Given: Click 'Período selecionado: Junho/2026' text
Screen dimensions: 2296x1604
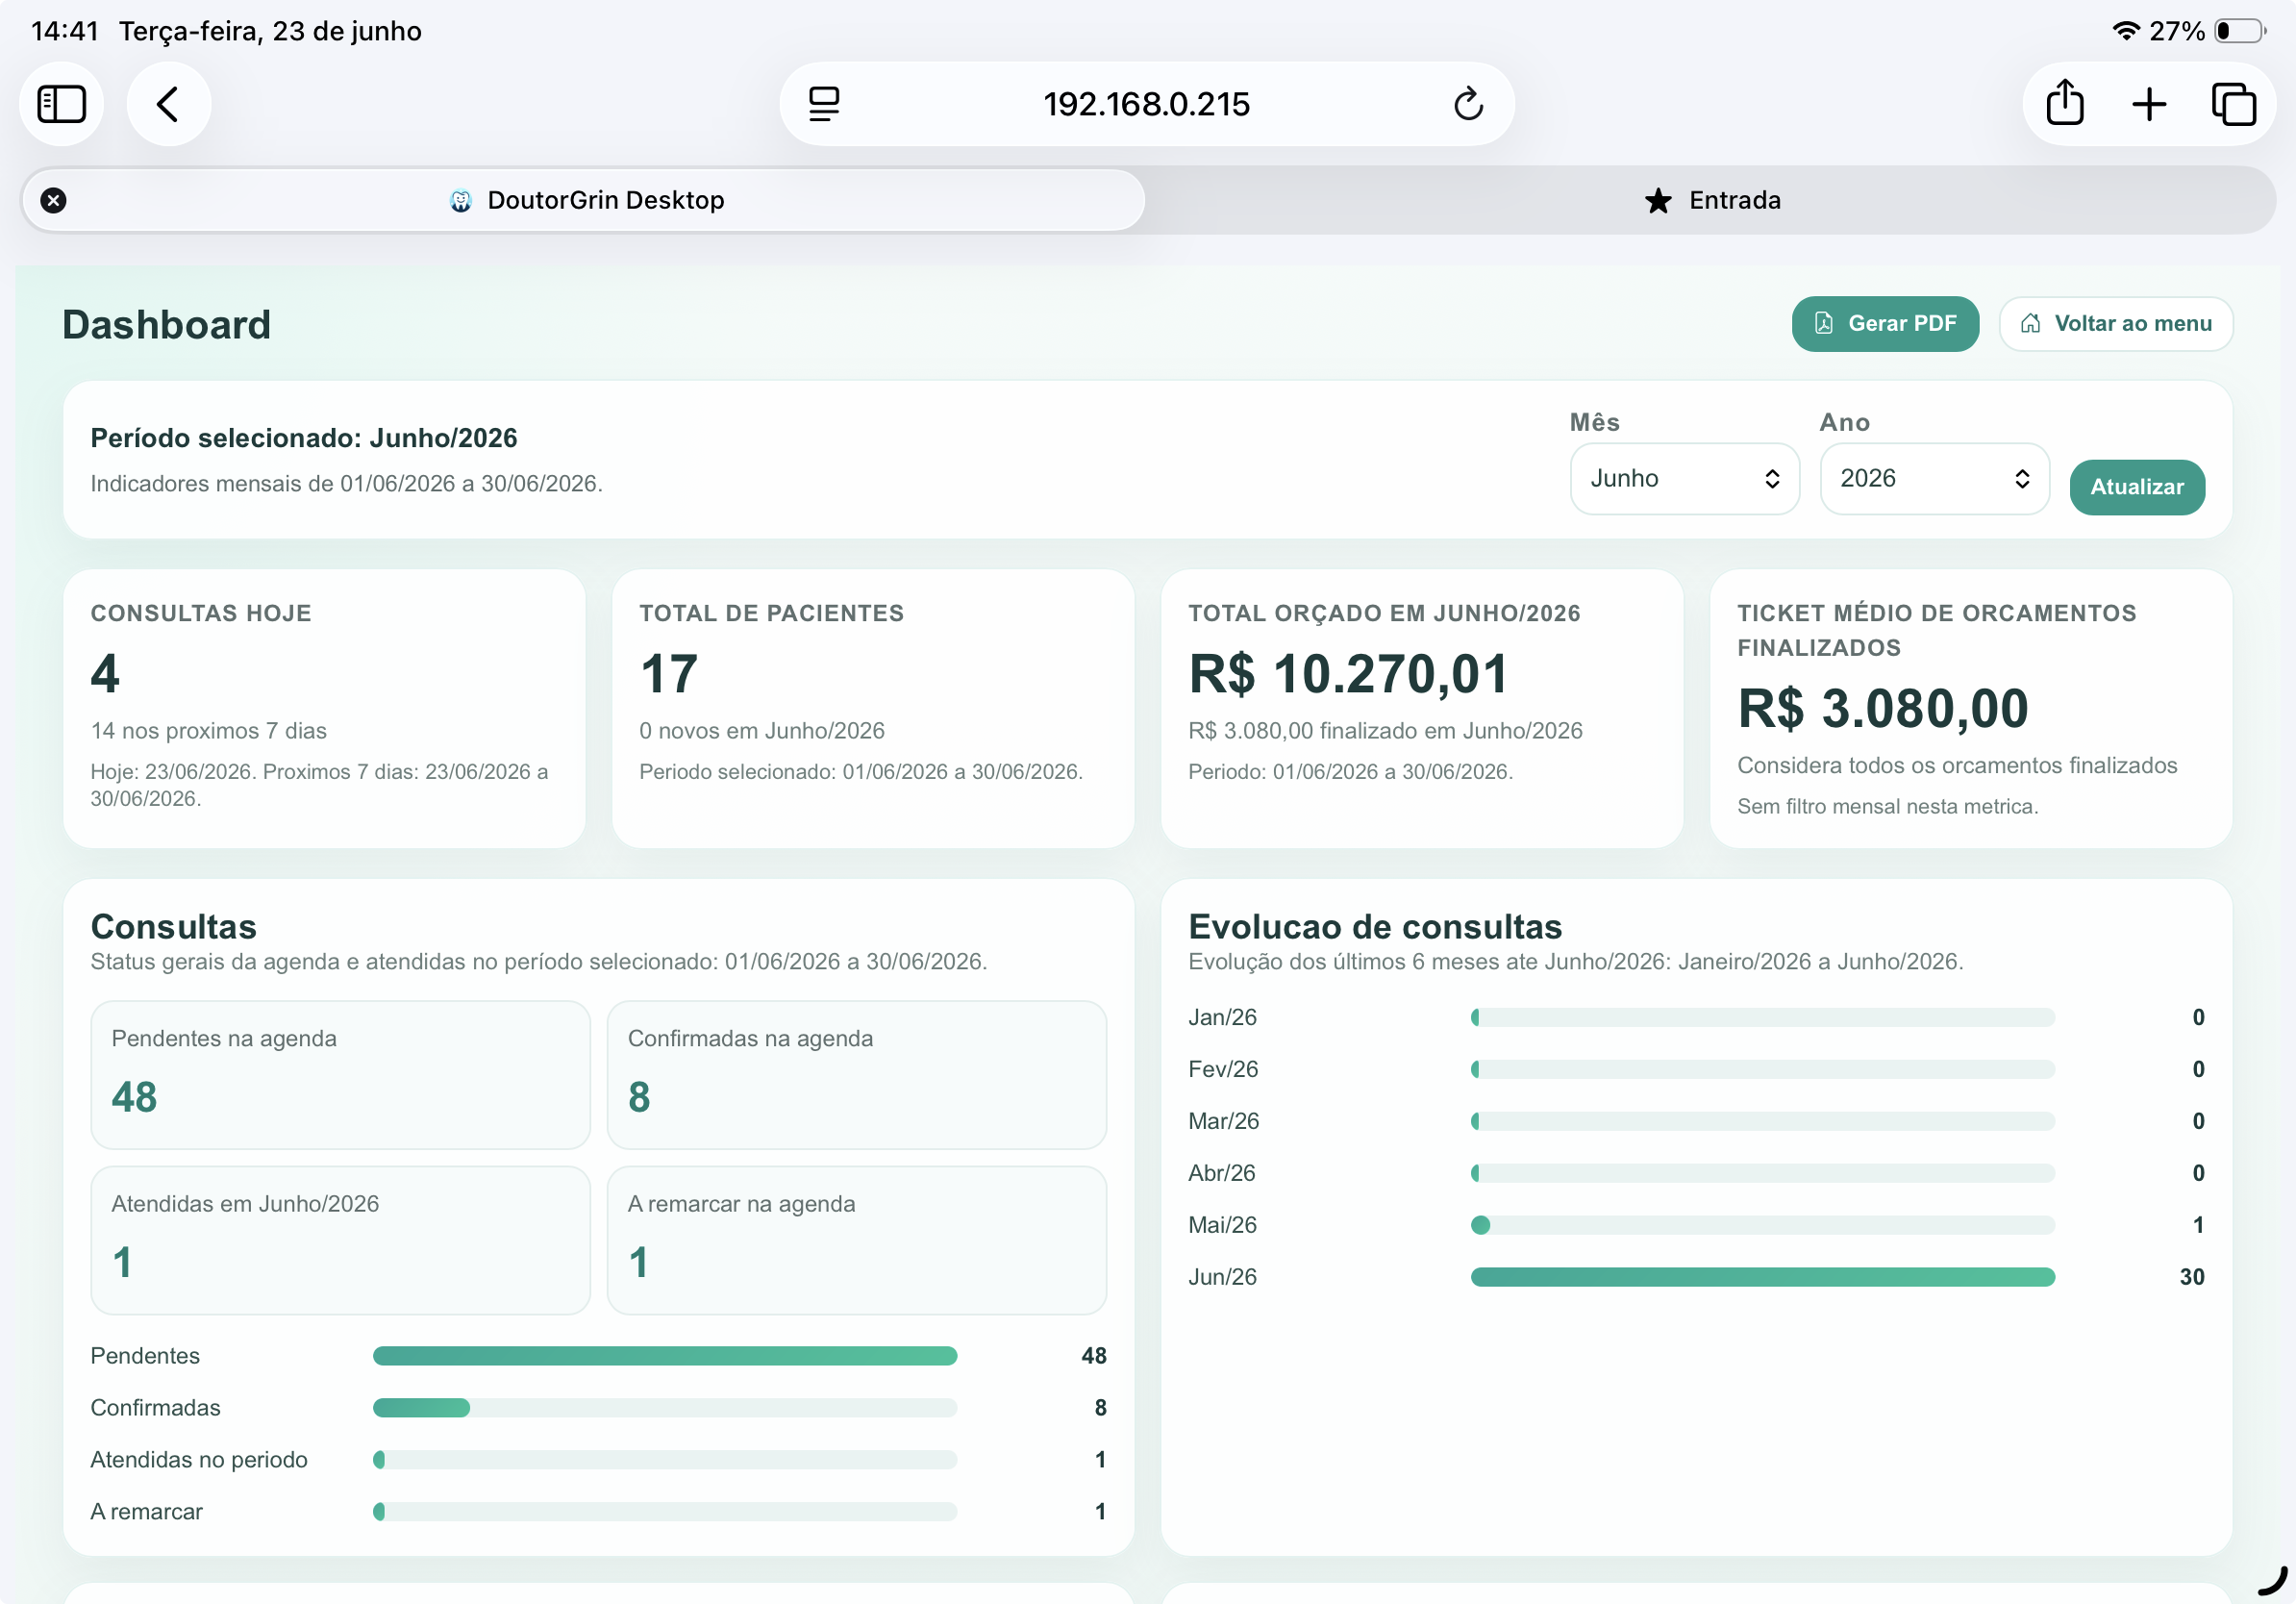Looking at the screenshot, I should (304, 438).
